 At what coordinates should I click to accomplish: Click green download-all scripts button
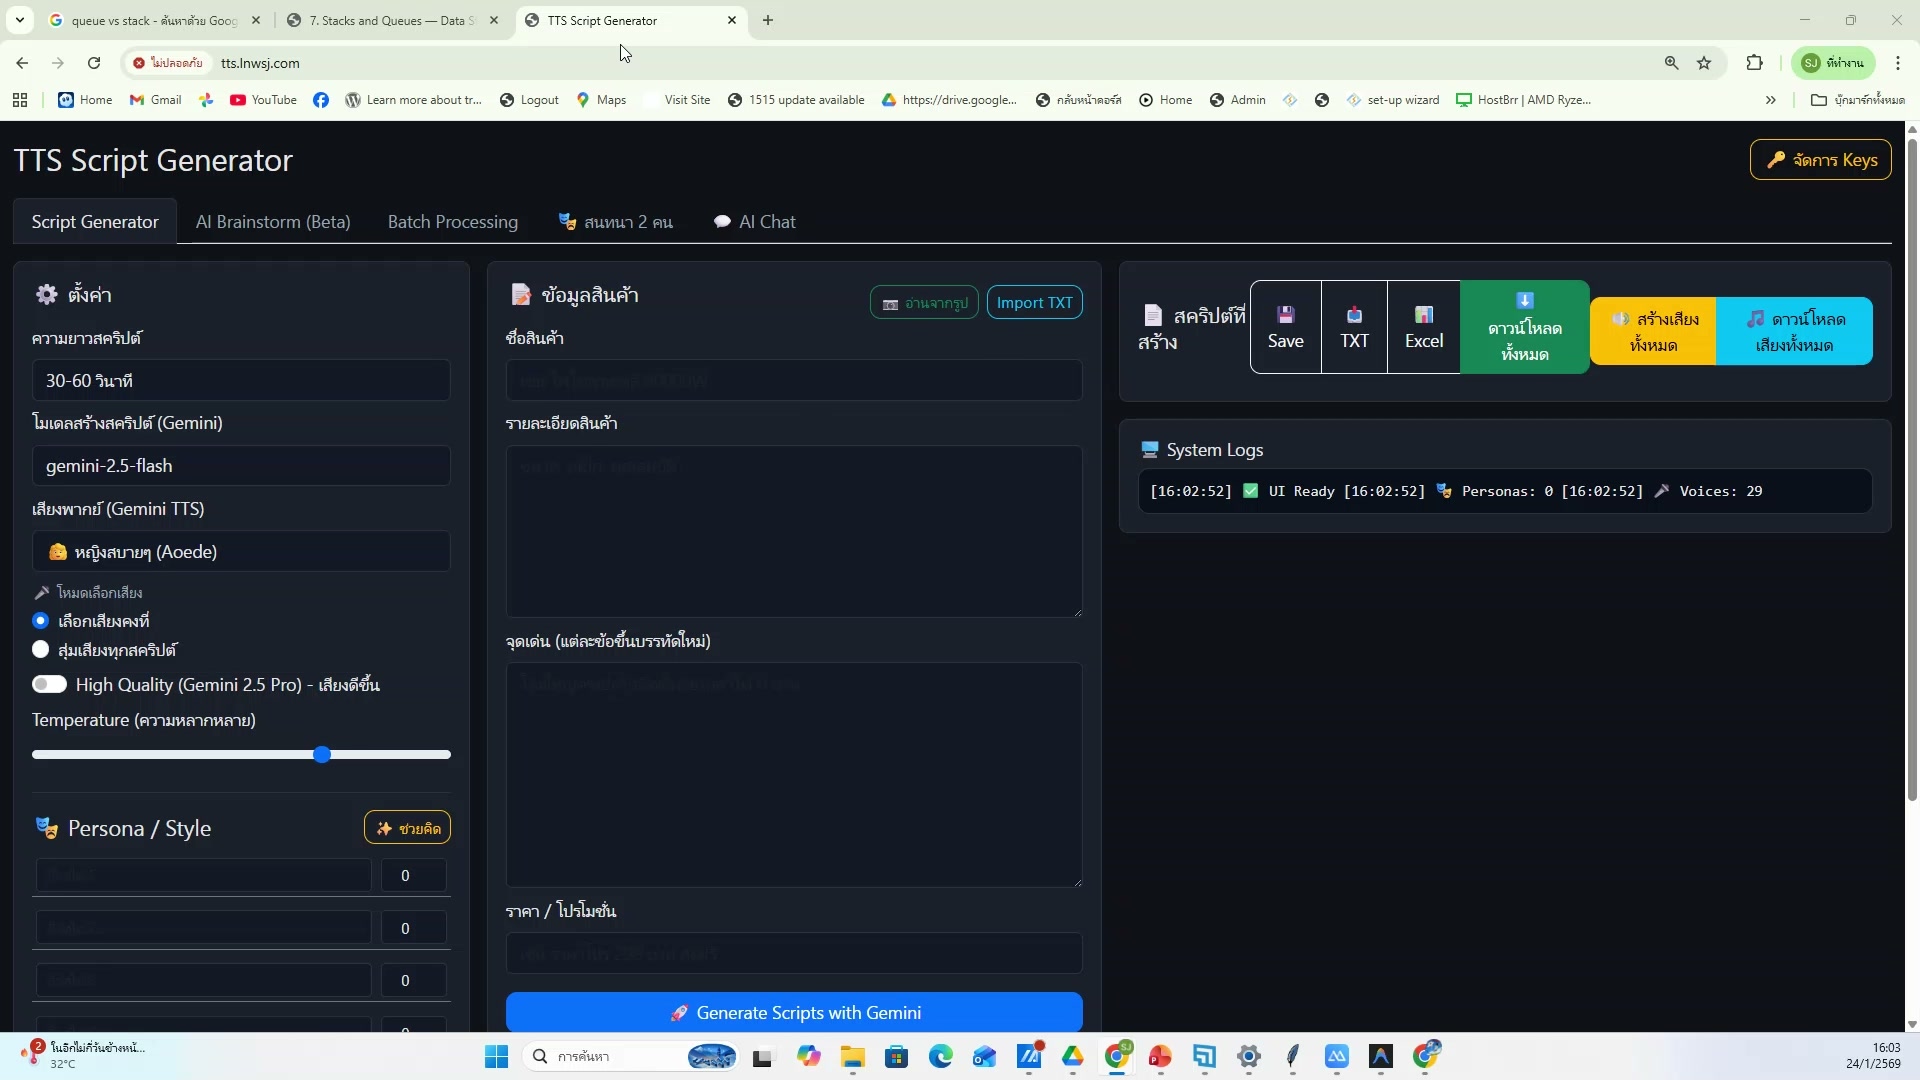[x=1524, y=328]
